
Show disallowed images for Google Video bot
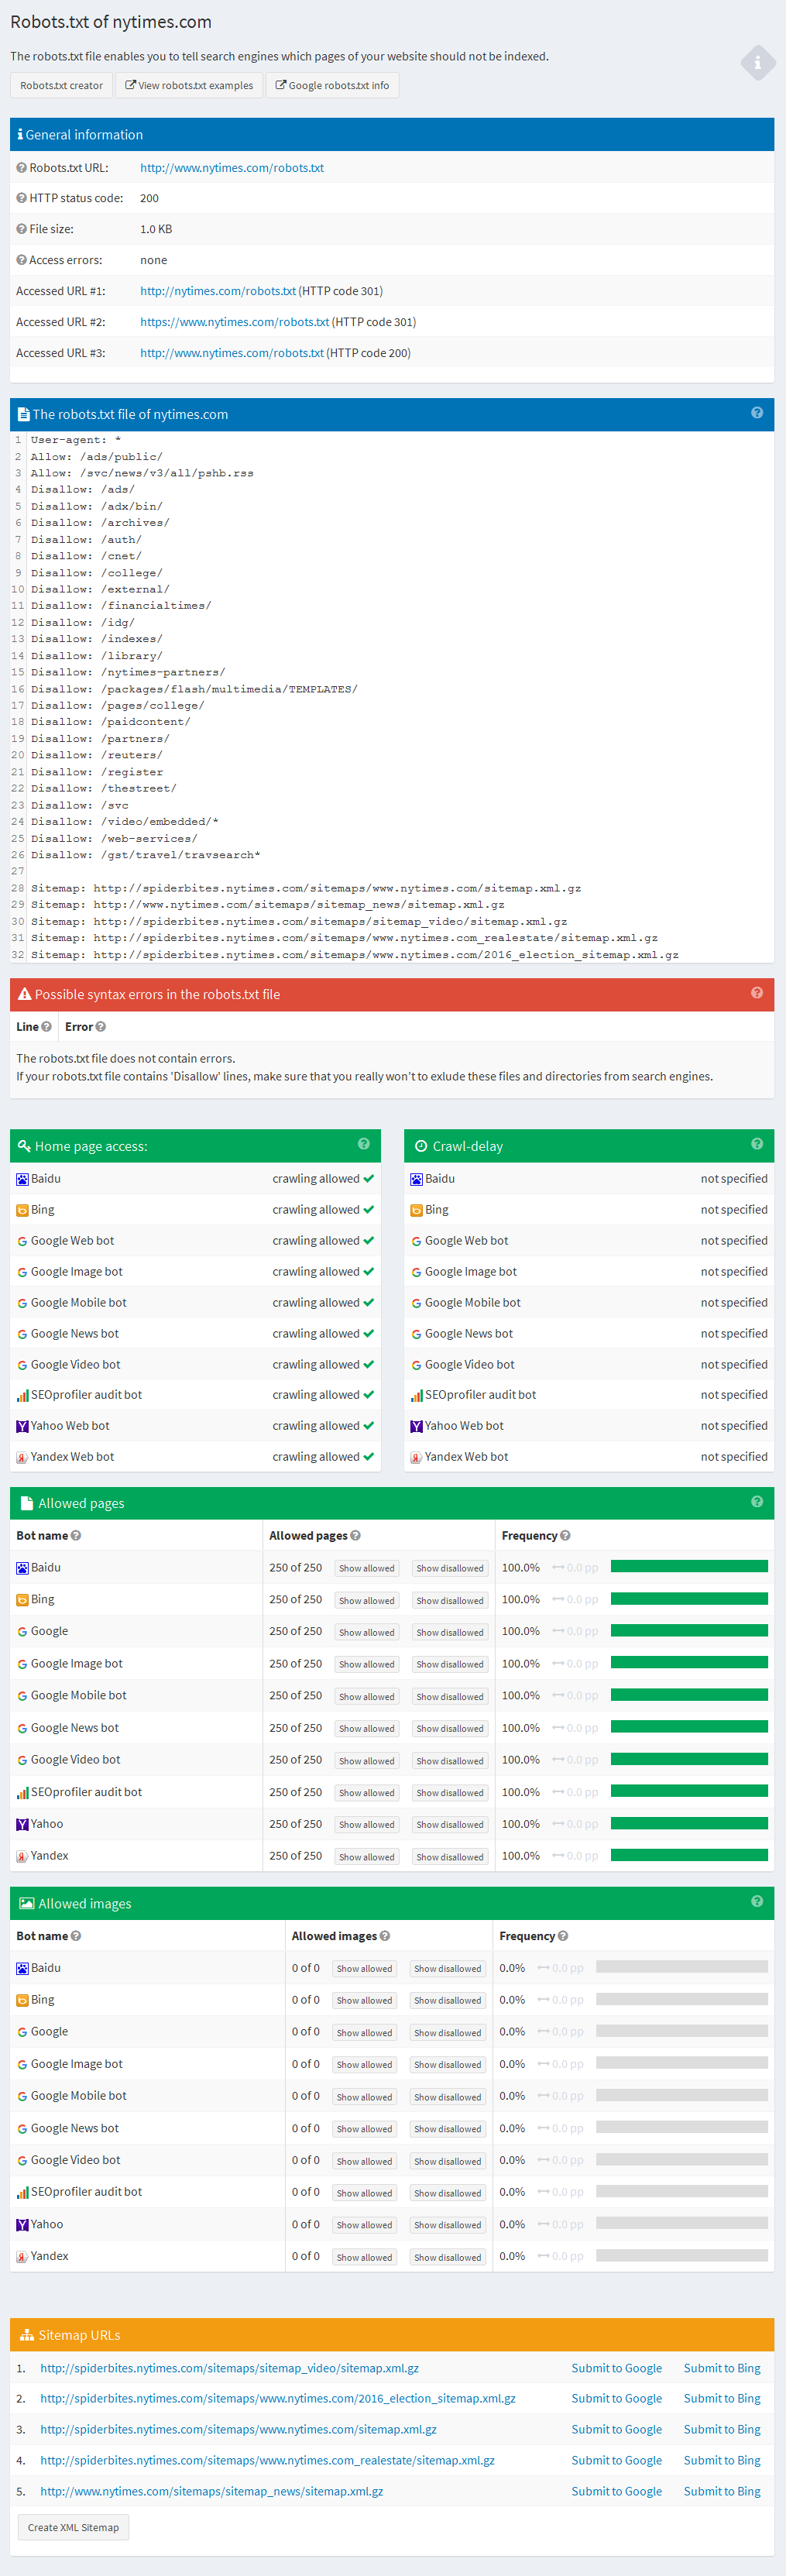[448, 2161]
